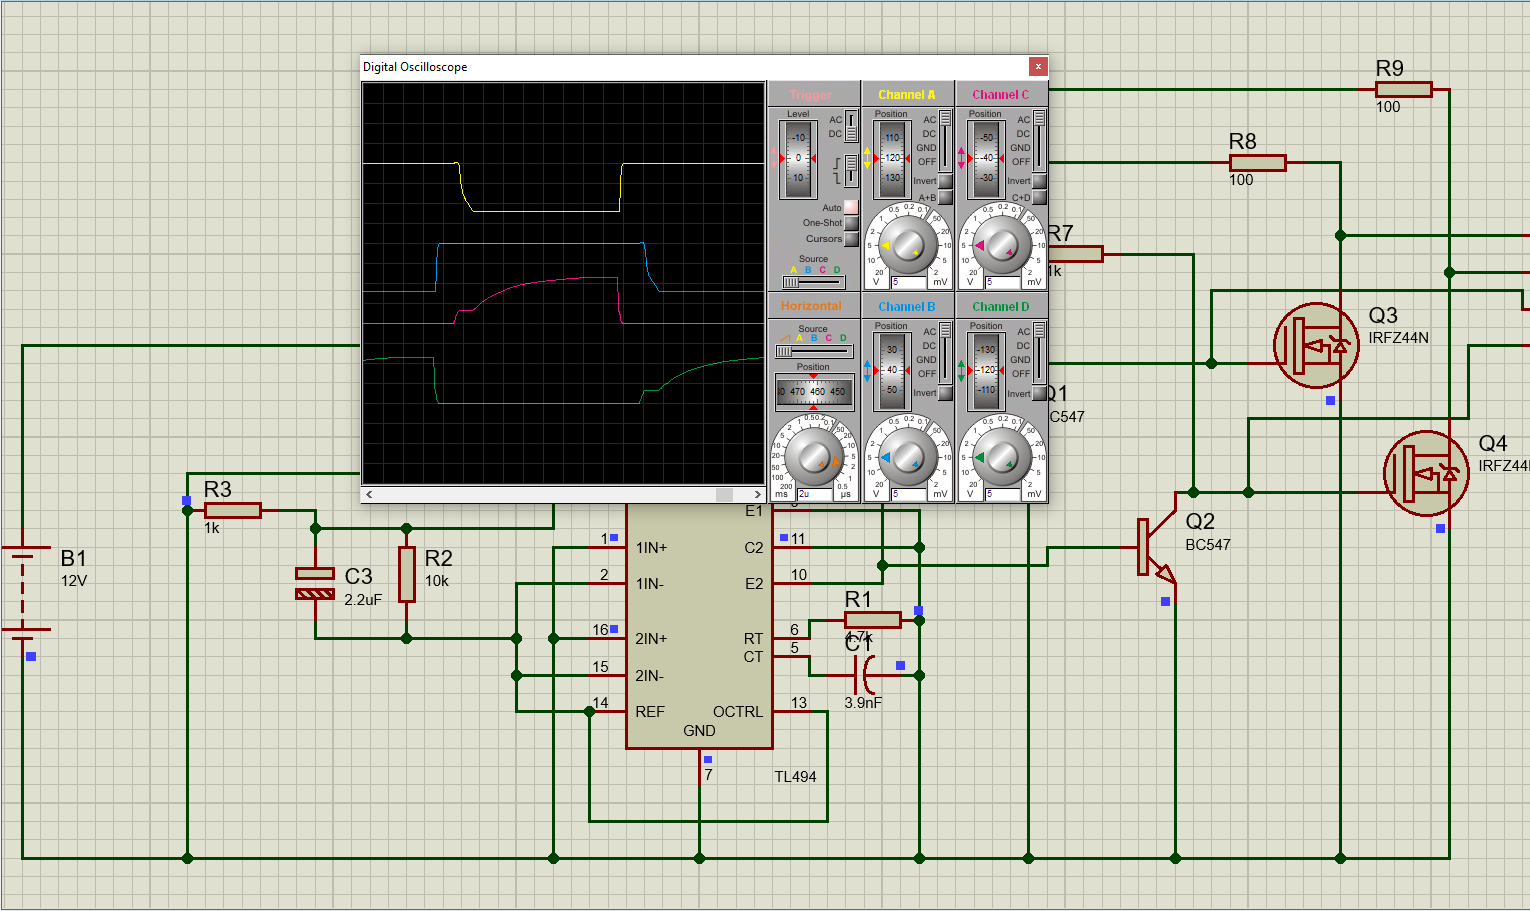The image size is (1530, 911).
Task: Select the TL494 IC body
Action: [699, 626]
